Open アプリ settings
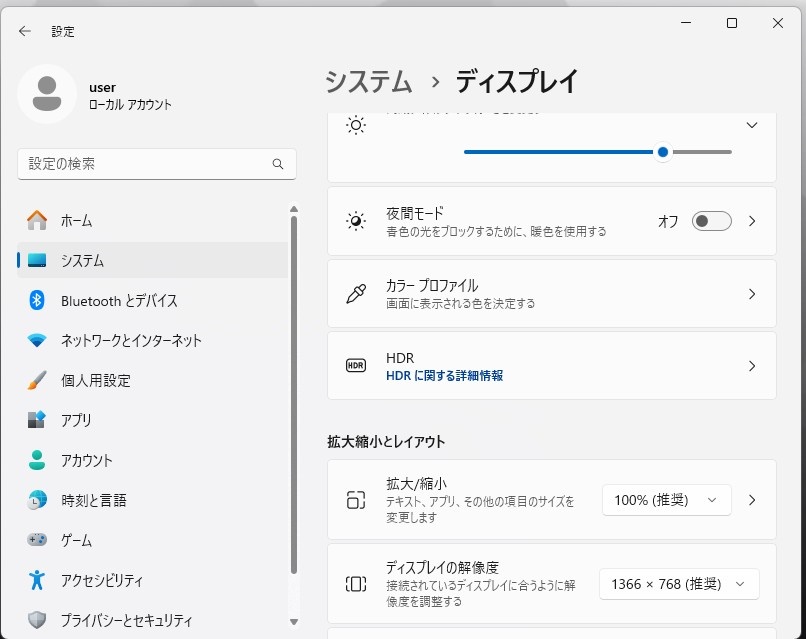This screenshot has width=806, height=639. [153, 420]
